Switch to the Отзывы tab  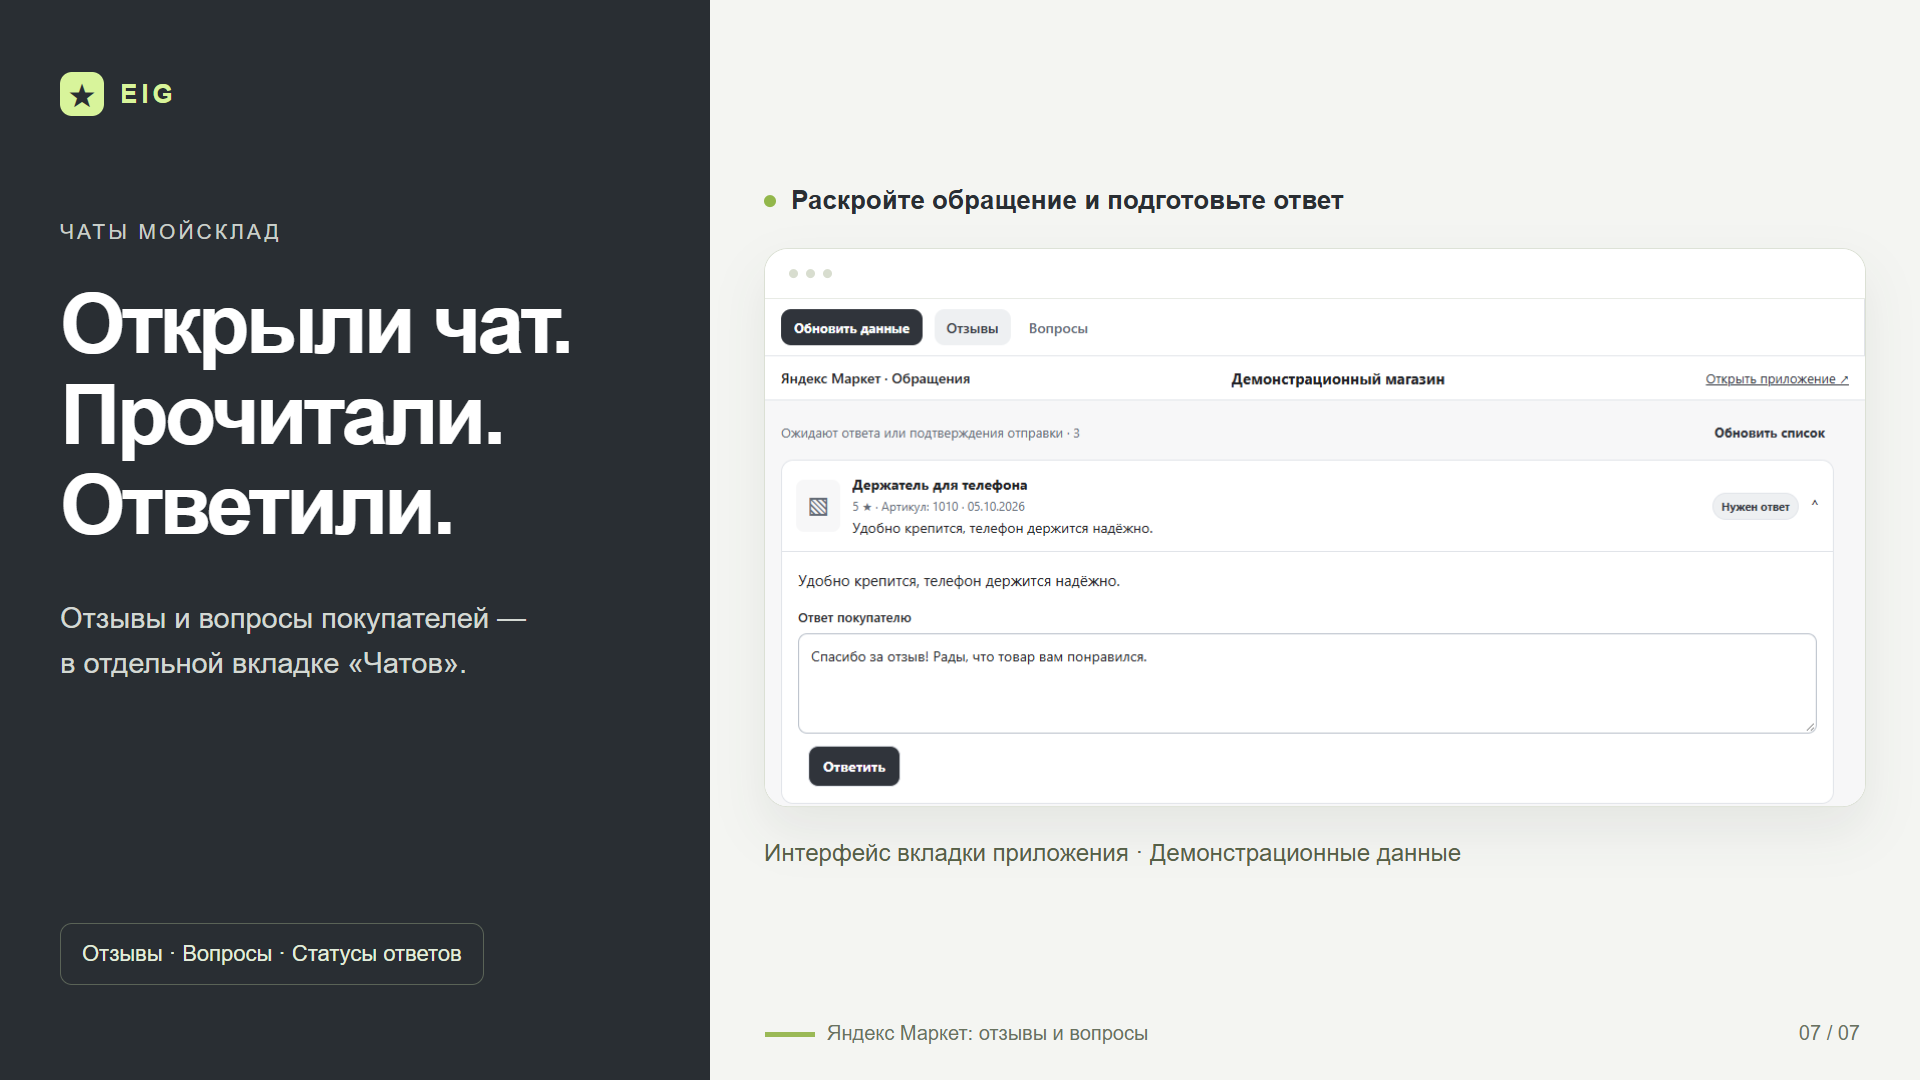tap(972, 328)
